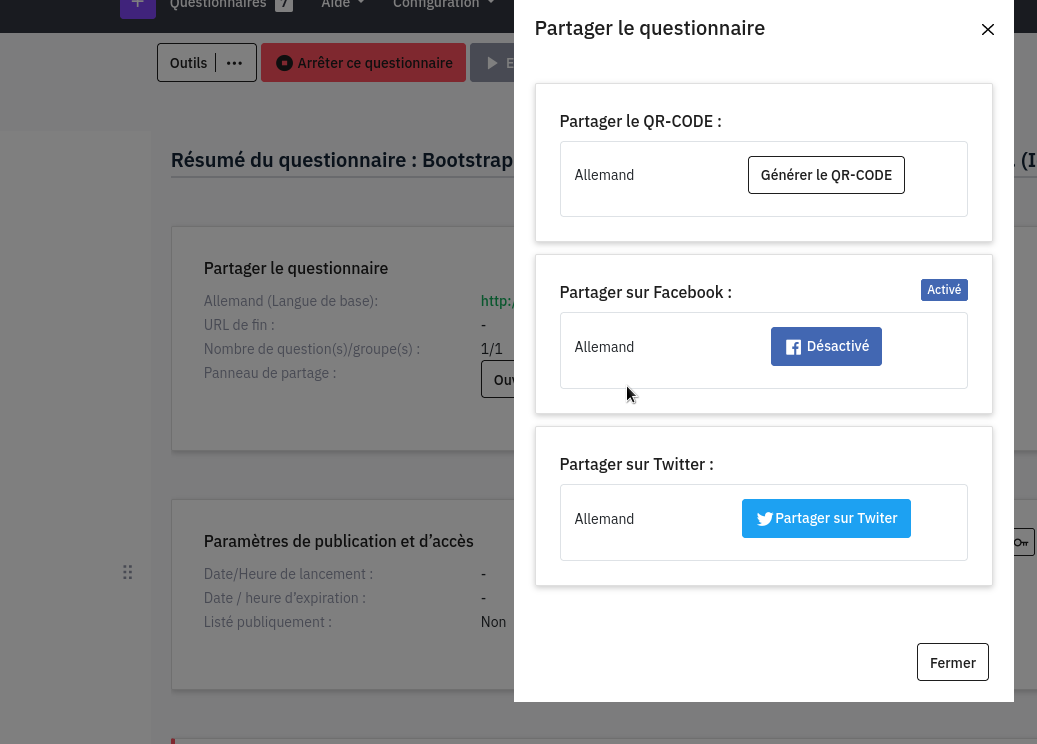
Task: Click the Facebook logo icon
Action: [x=793, y=347]
